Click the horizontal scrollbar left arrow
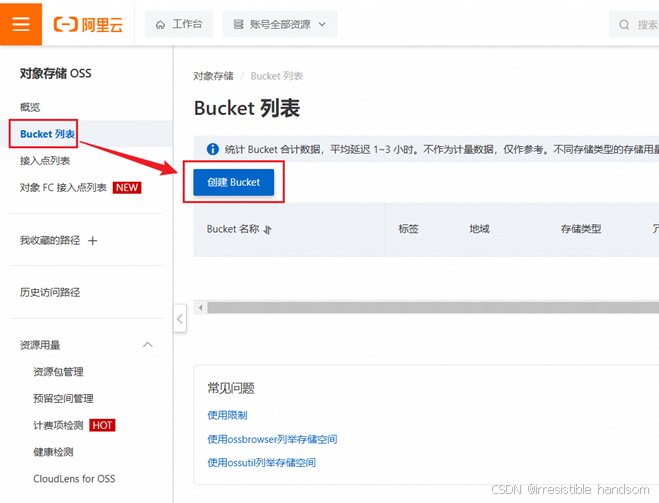The width and height of the screenshot is (659, 503). tap(200, 308)
